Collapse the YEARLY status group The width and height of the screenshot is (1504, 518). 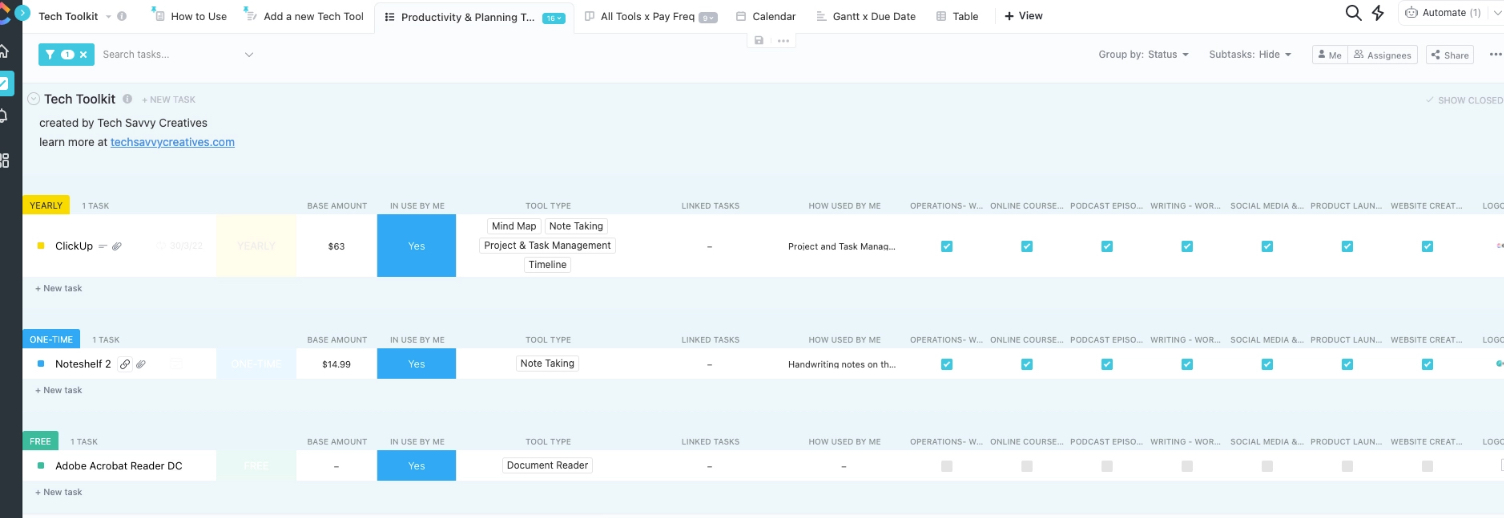(46, 205)
